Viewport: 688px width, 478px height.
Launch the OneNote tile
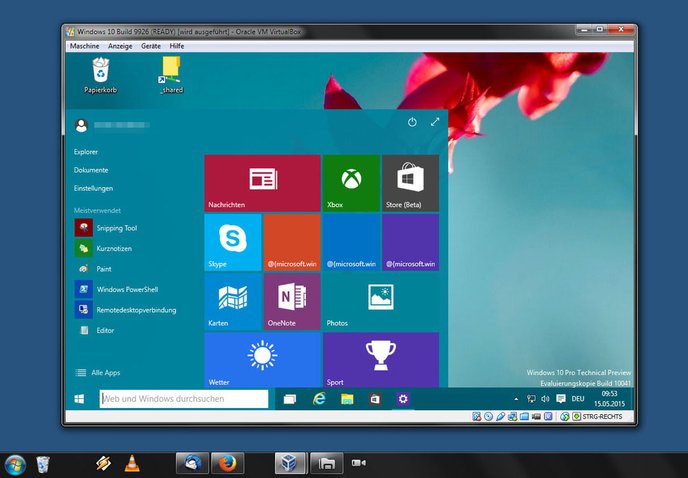[x=292, y=302]
